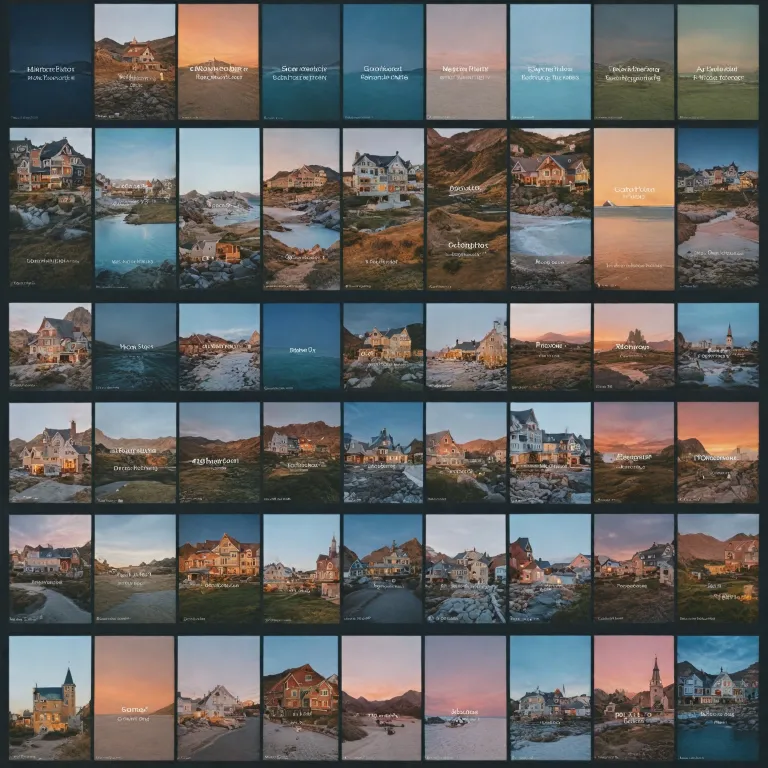Image resolution: width=768 pixels, height=768 pixels.
Task: Click the green-yellow gradient thumbnail in the top-right corner
Action: [x=717, y=62]
